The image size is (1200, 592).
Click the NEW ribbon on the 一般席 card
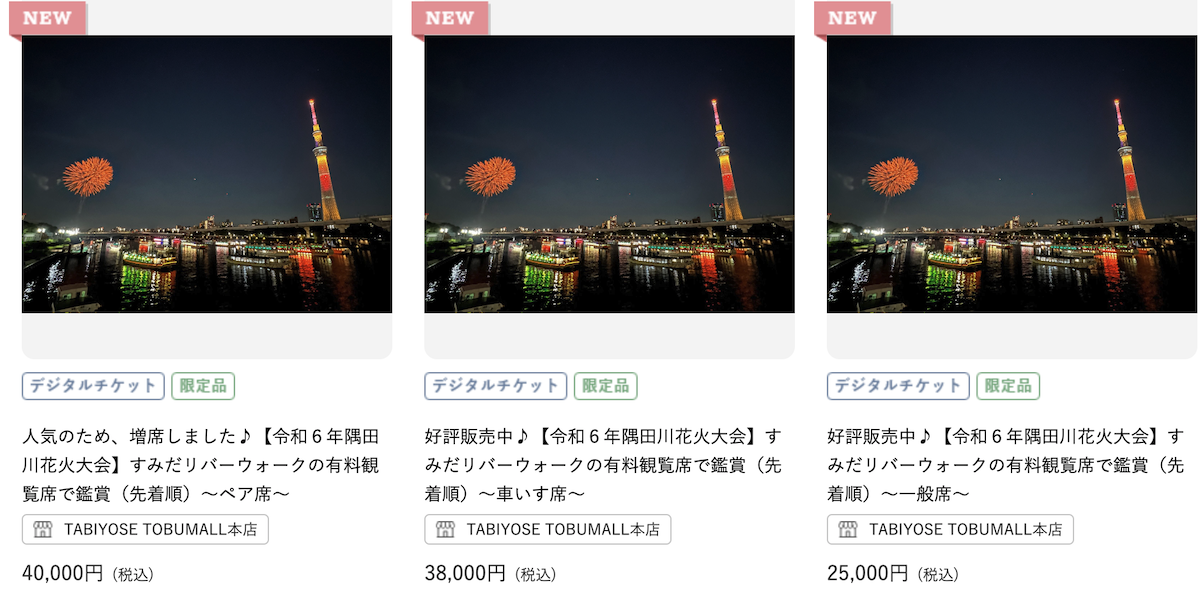tap(853, 18)
